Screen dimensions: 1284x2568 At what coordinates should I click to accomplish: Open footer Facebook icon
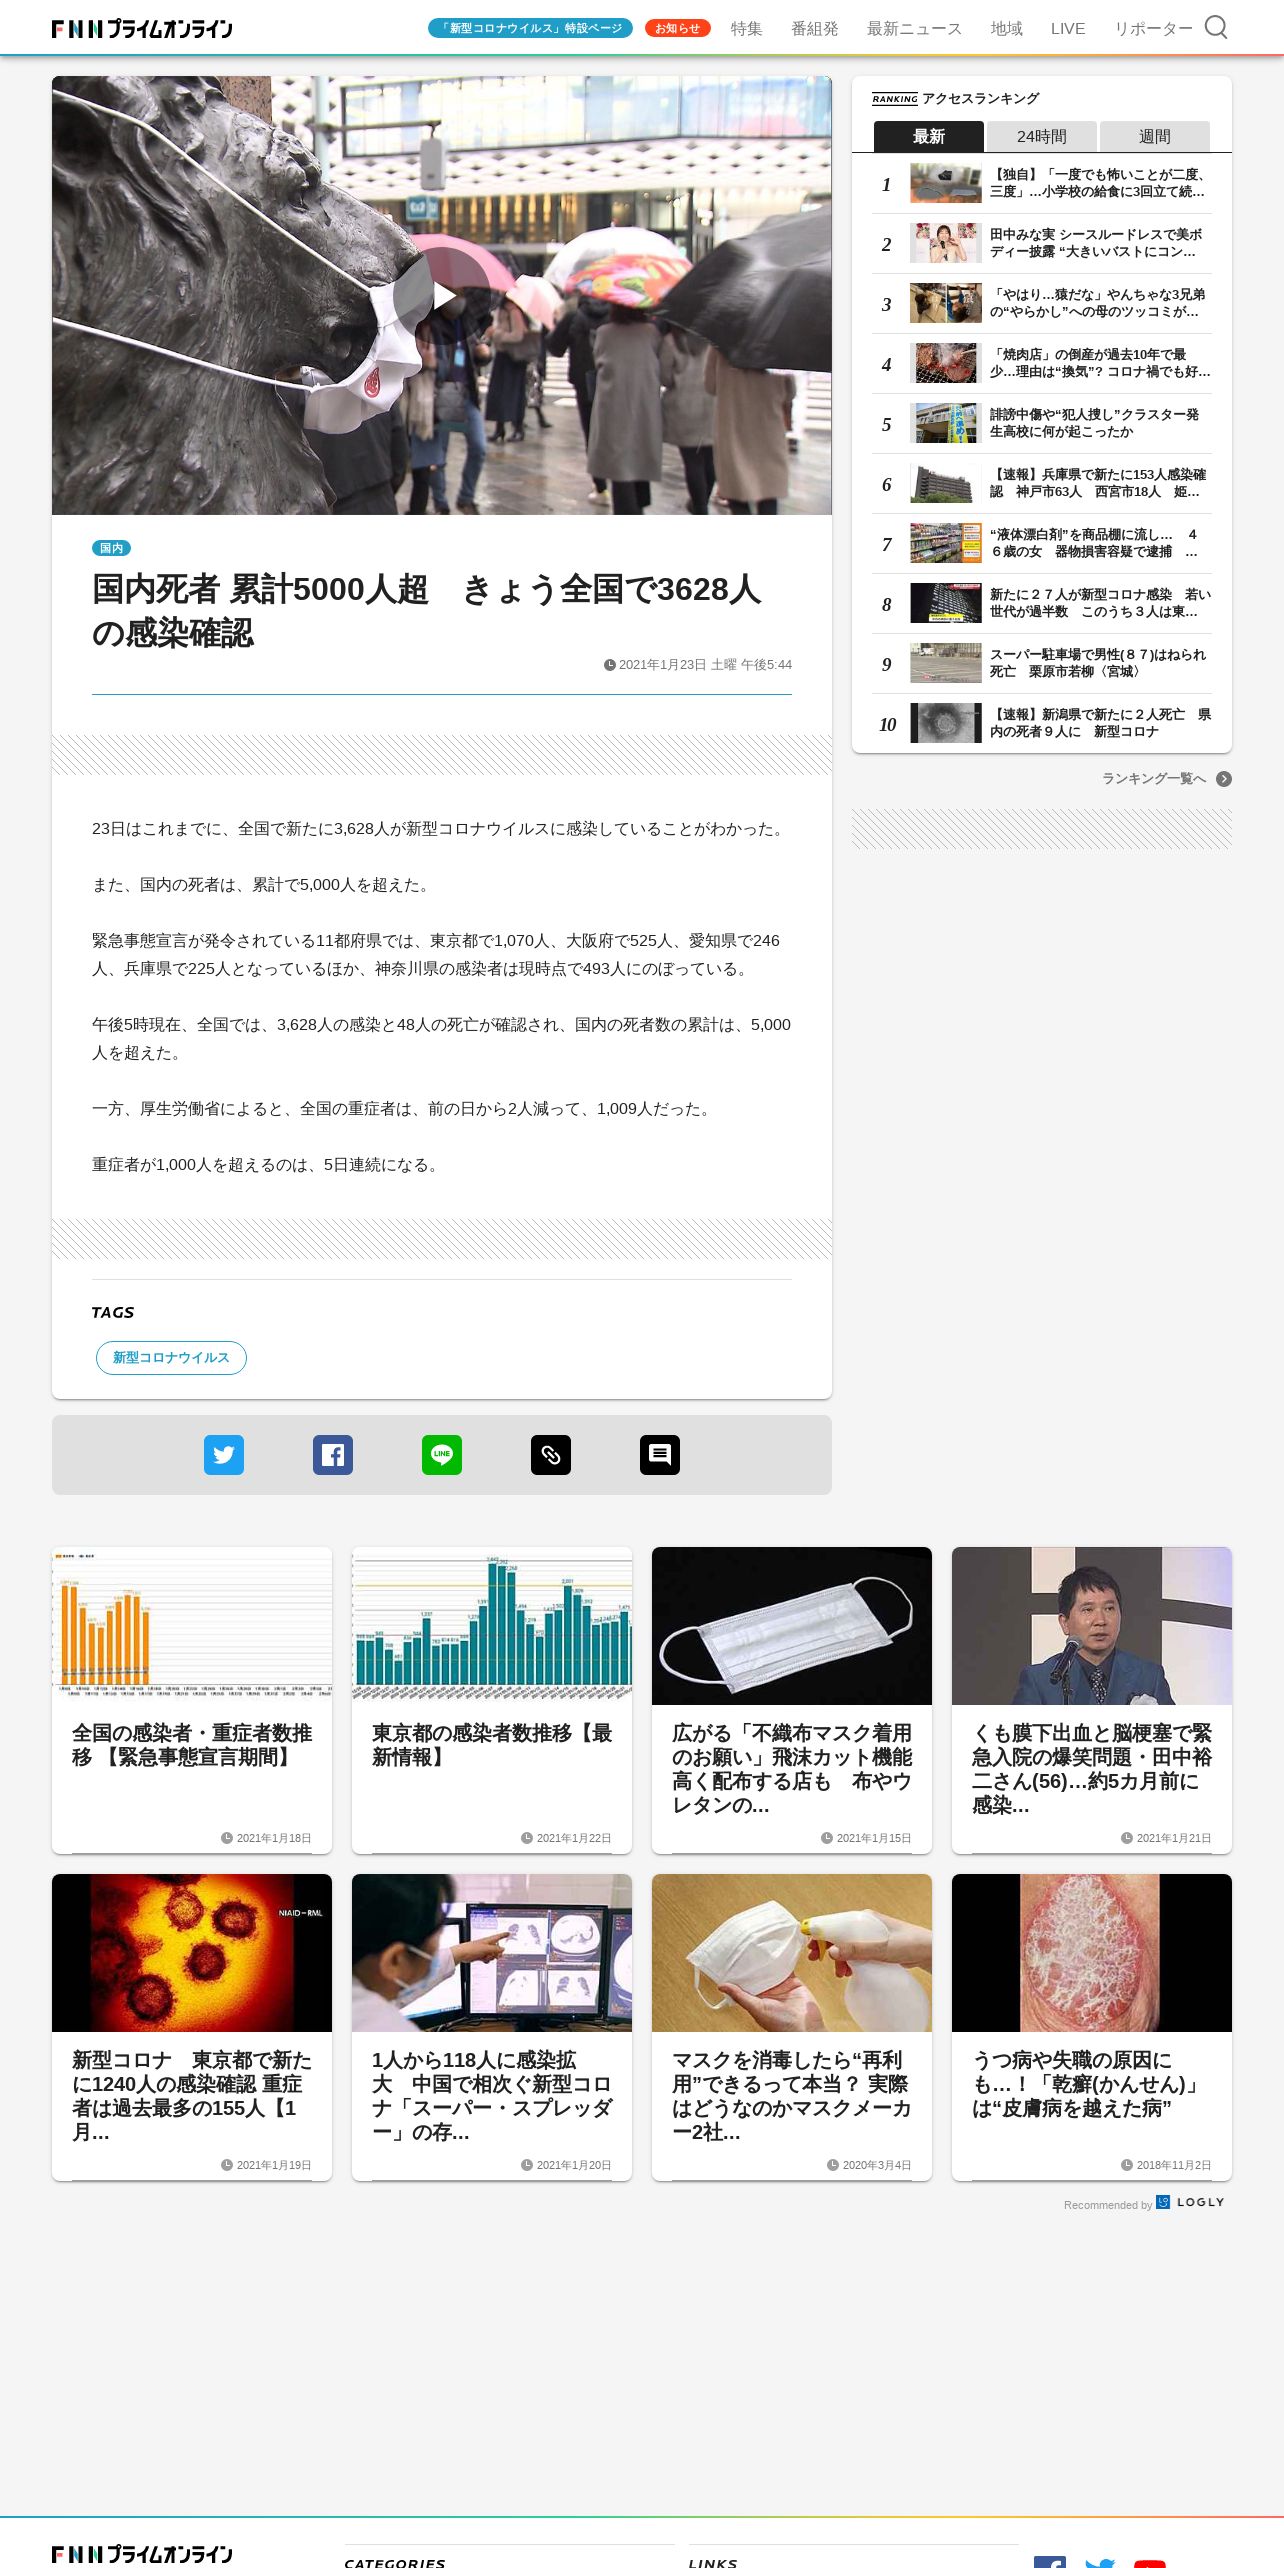tap(1050, 2561)
